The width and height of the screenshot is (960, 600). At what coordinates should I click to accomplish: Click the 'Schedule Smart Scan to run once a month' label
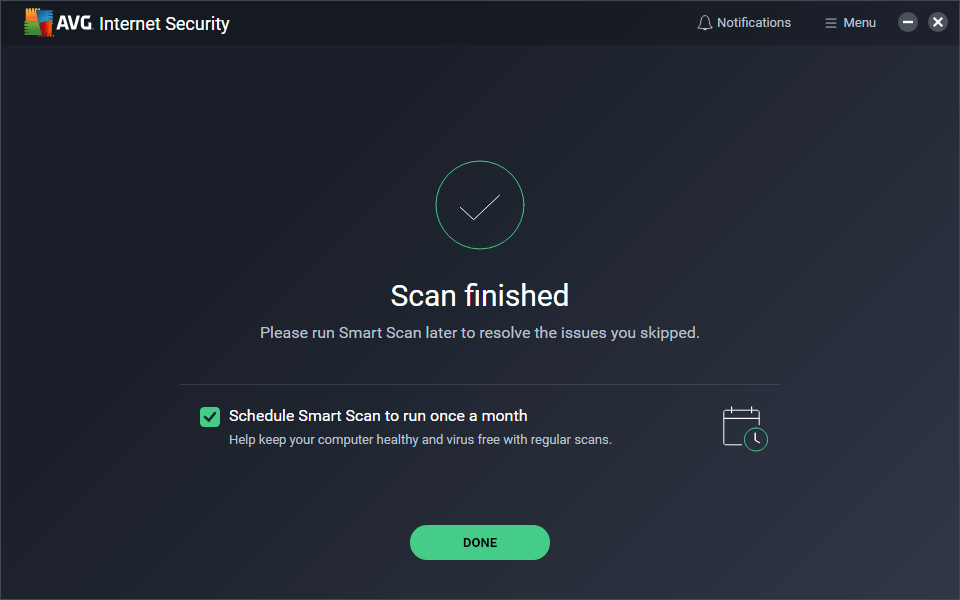click(x=378, y=416)
